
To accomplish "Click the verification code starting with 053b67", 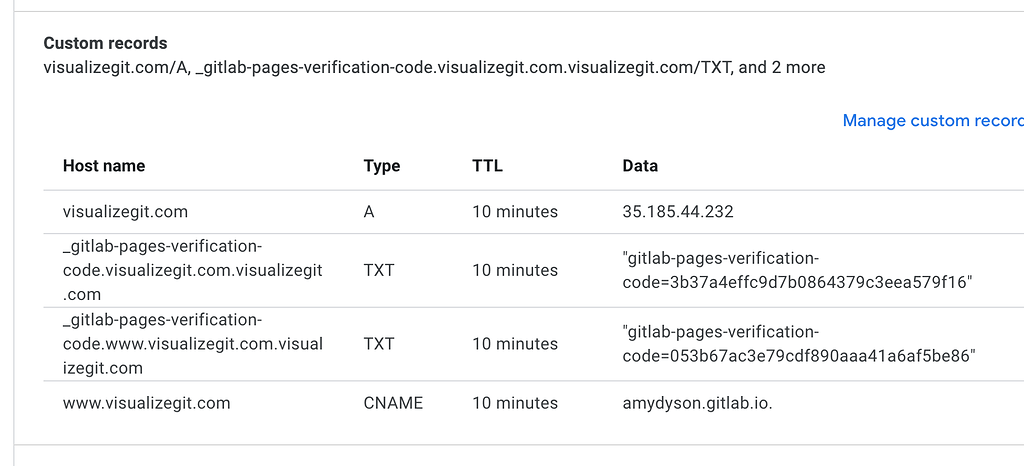I will click(799, 356).
